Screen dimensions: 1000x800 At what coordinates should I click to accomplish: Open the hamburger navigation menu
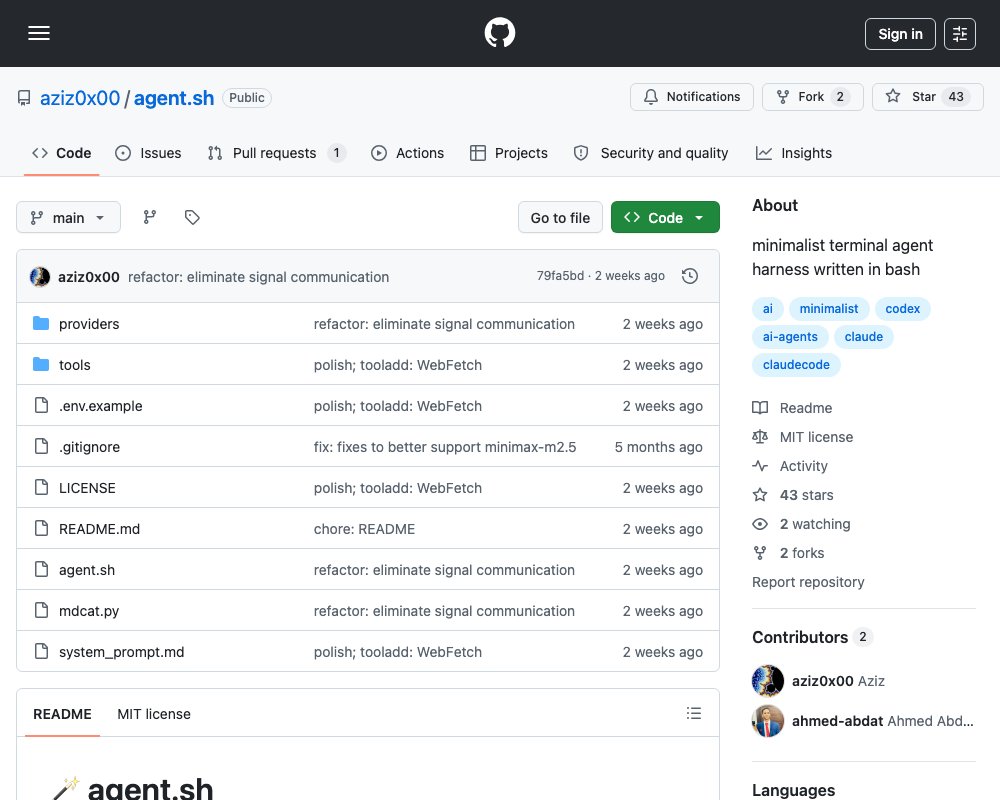pyautogui.click(x=39, y=33)
